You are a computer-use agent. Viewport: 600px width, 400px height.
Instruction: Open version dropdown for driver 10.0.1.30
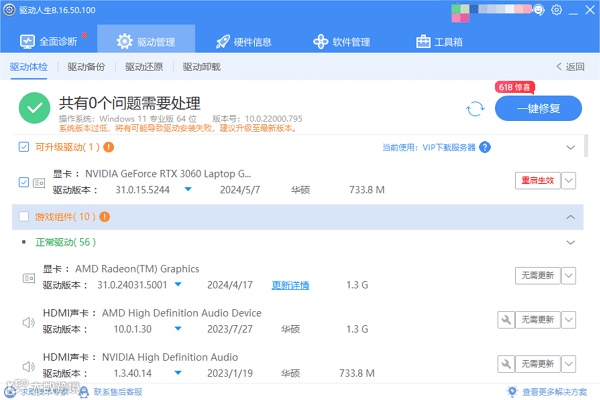tap(178, 328)
